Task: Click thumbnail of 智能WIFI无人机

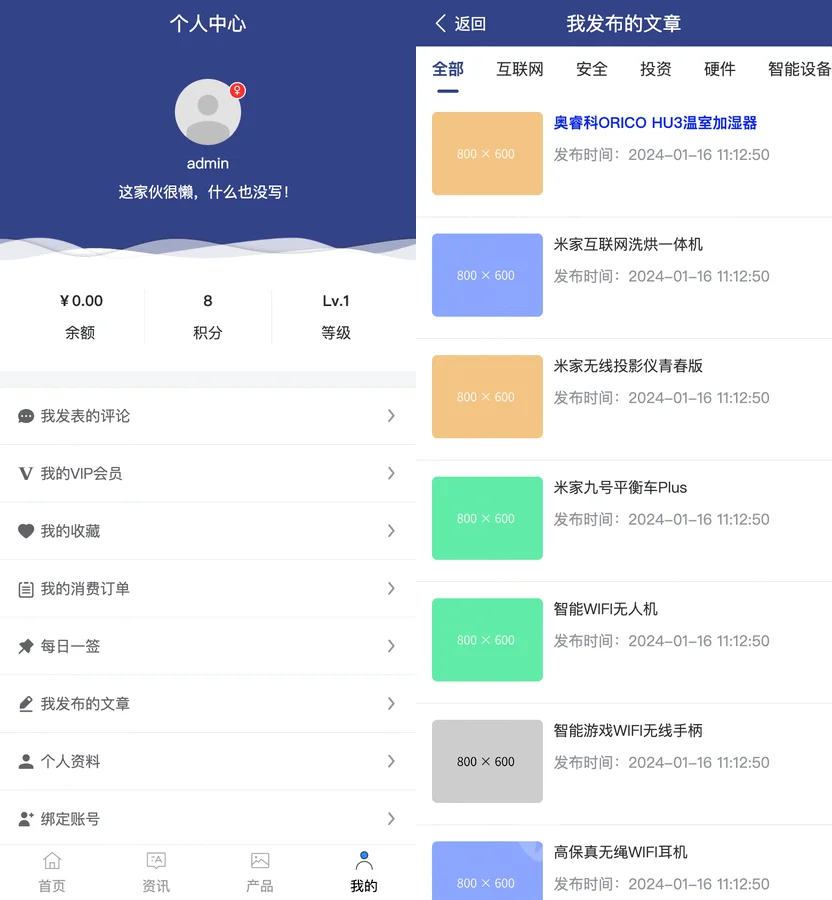Action: [487, 639]
